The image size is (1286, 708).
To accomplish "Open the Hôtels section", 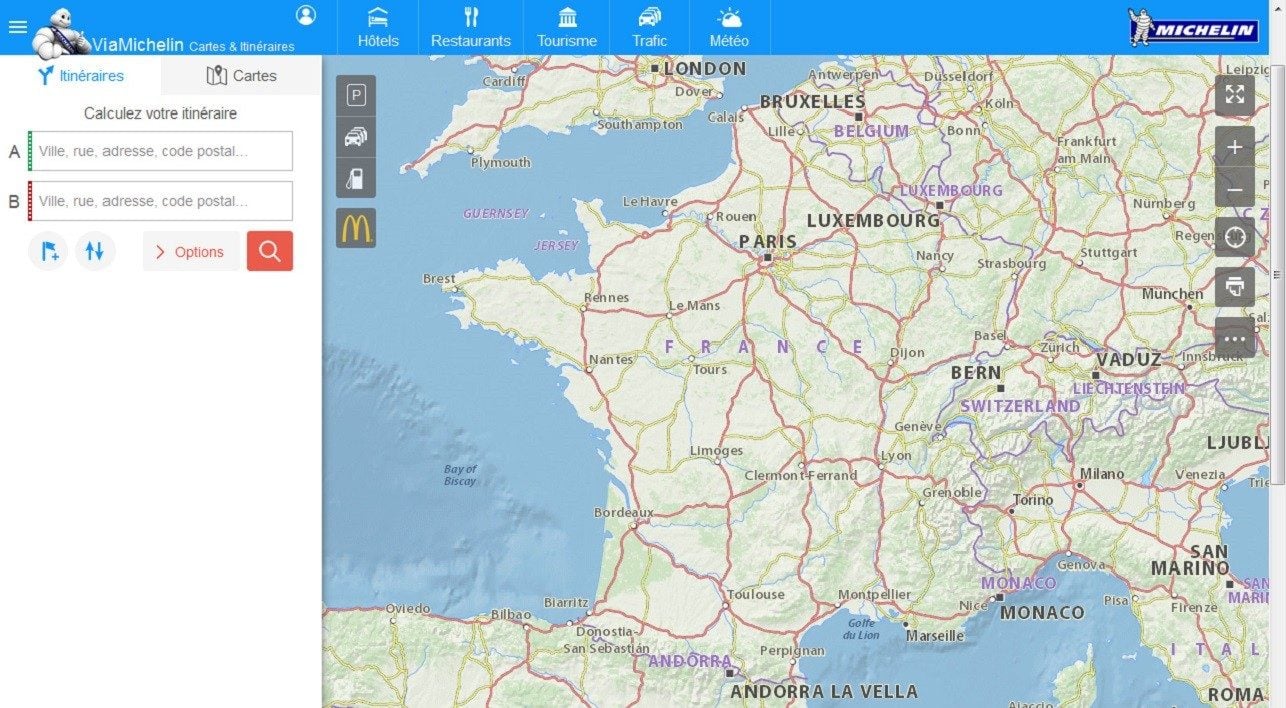I will (378, 28).
